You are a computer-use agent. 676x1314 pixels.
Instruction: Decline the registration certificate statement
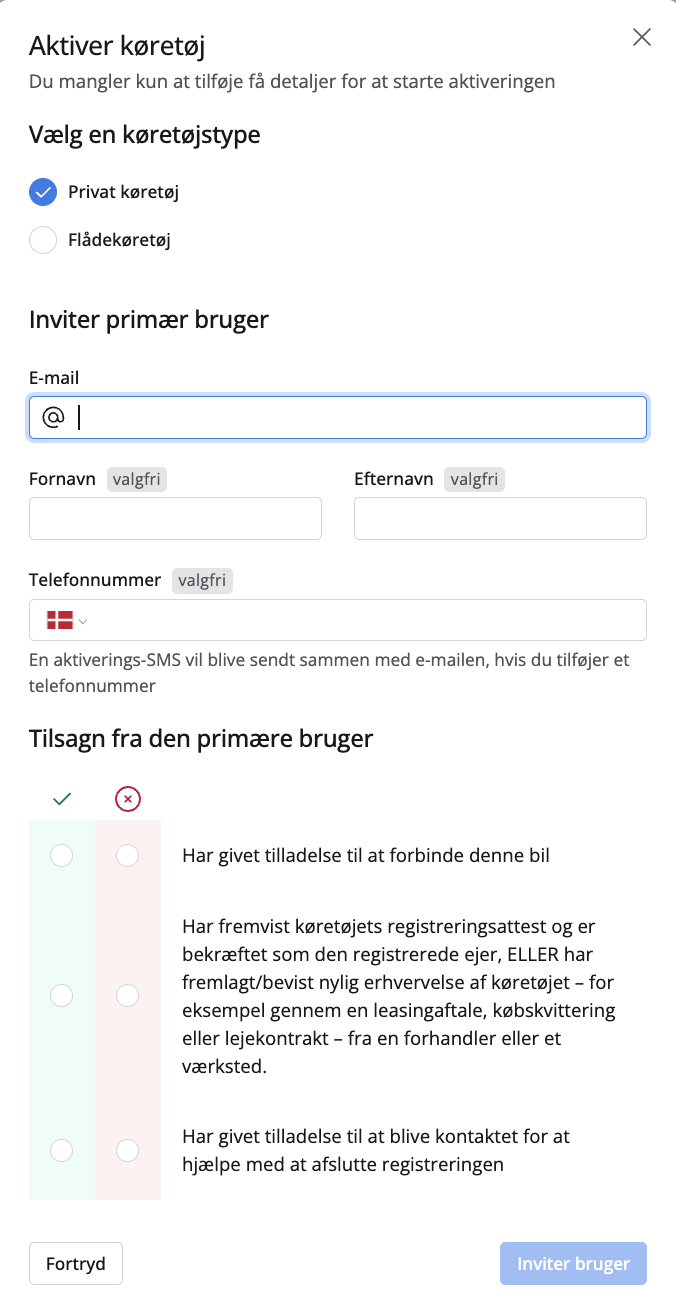coord(128,995)
